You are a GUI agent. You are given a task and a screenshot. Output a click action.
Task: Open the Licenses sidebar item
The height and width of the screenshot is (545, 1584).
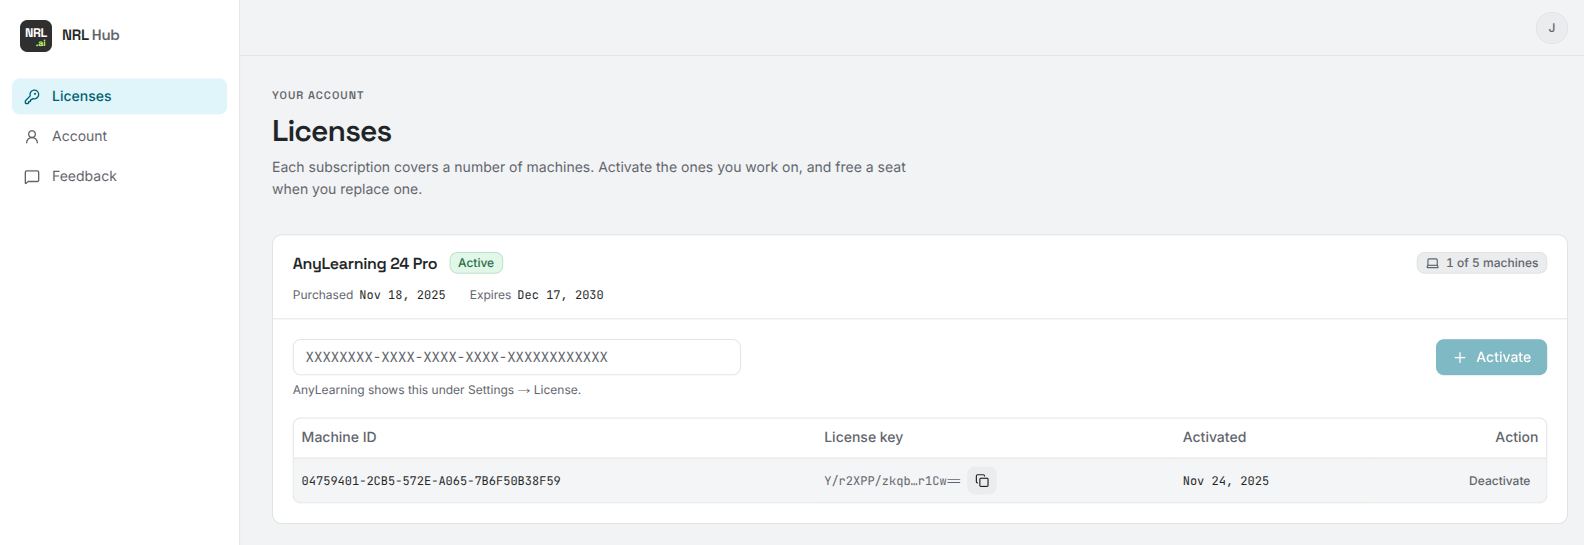pyautogui.click(x=119, y=96)
